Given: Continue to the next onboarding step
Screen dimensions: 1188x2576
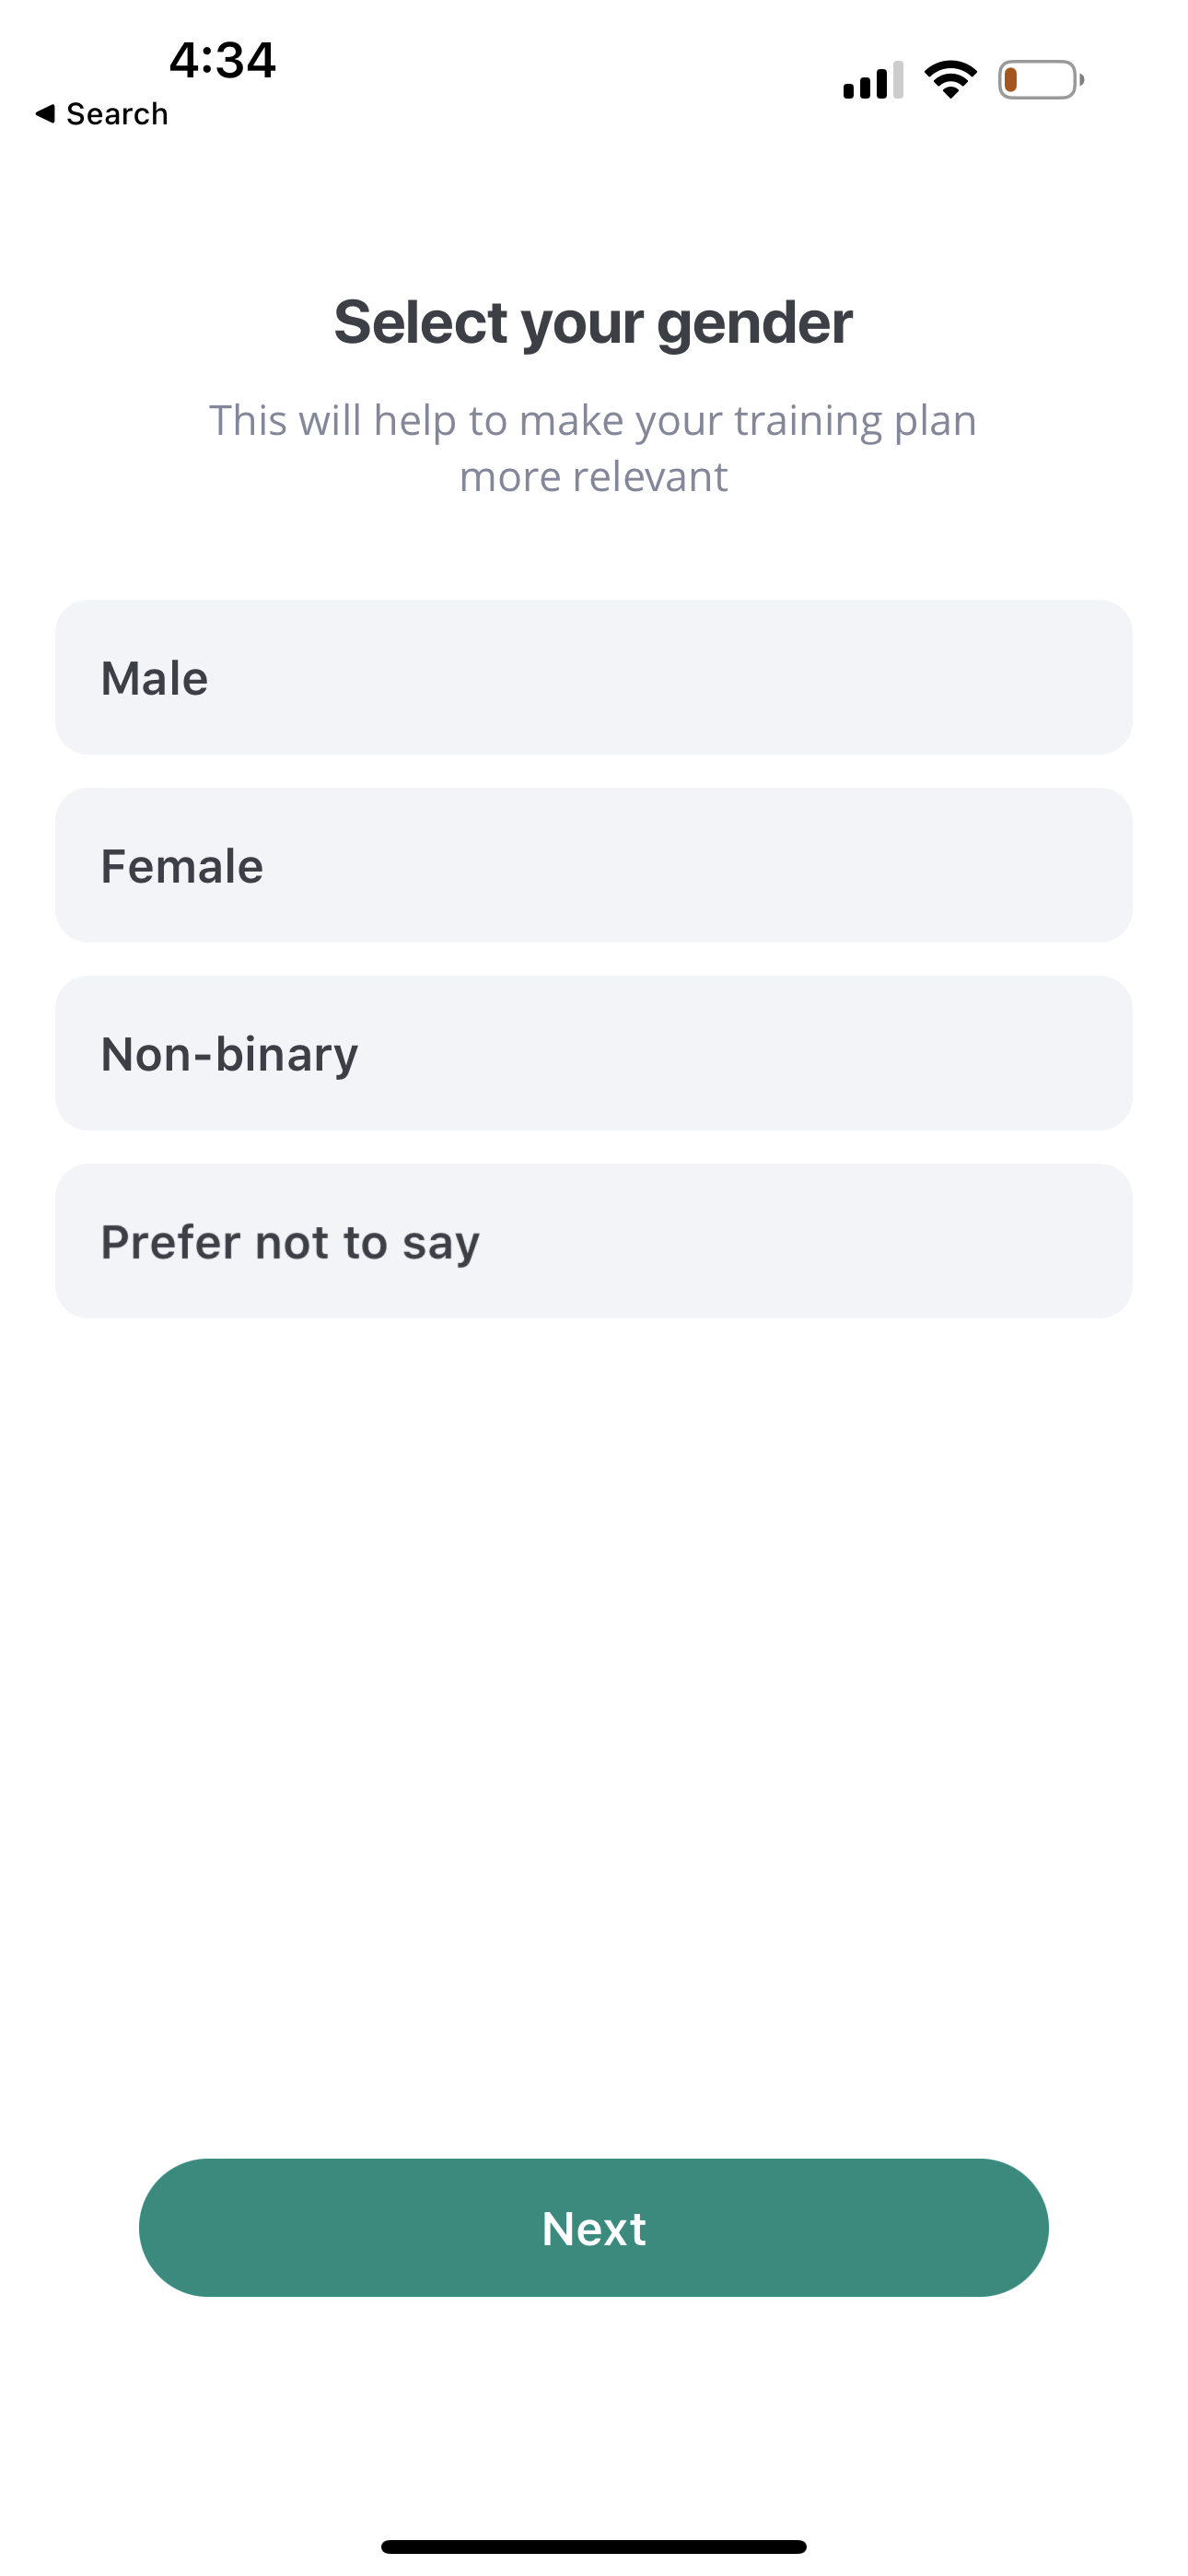Looking at the screenshot, I should click(x=594, y=2228).
